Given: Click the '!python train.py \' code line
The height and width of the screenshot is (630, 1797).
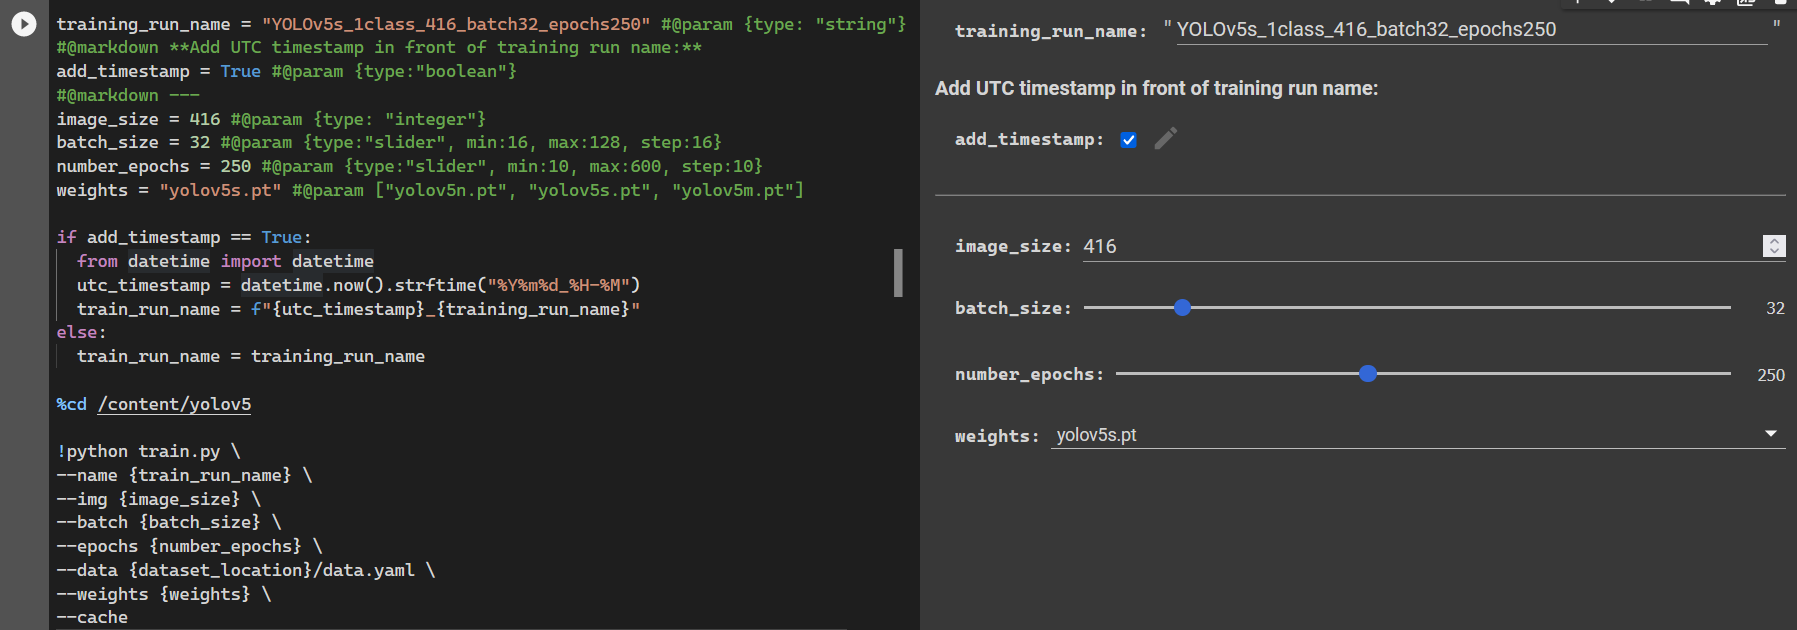Looking at the screenshot, I should point(148,451).
